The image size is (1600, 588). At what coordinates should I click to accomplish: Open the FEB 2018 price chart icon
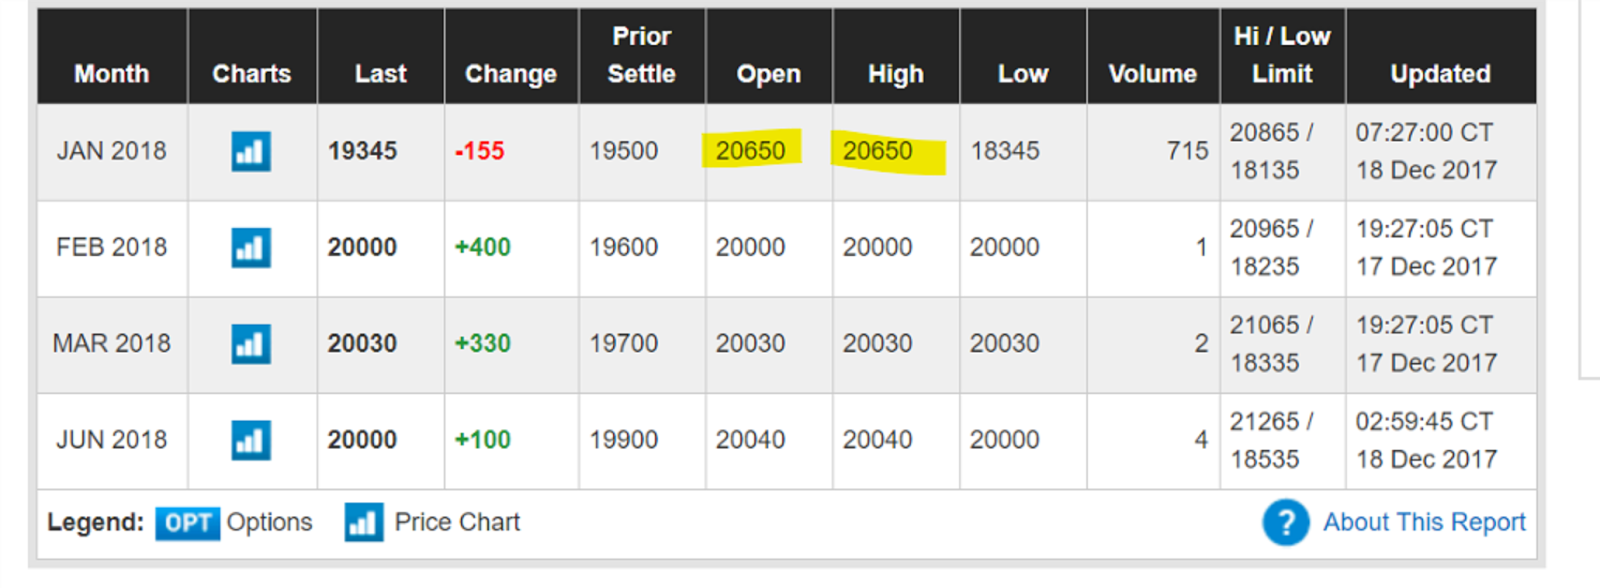tap(251, 248)
